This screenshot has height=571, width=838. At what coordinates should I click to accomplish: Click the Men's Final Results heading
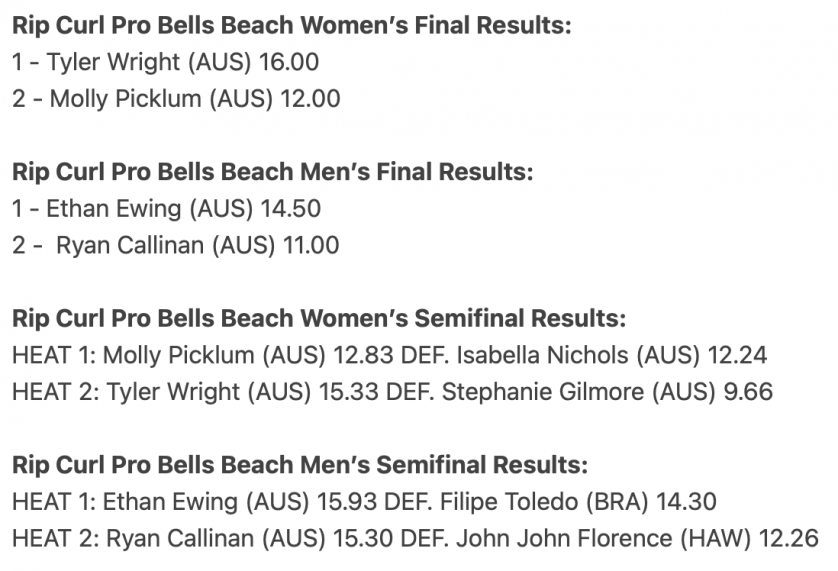tap(273, 172)
